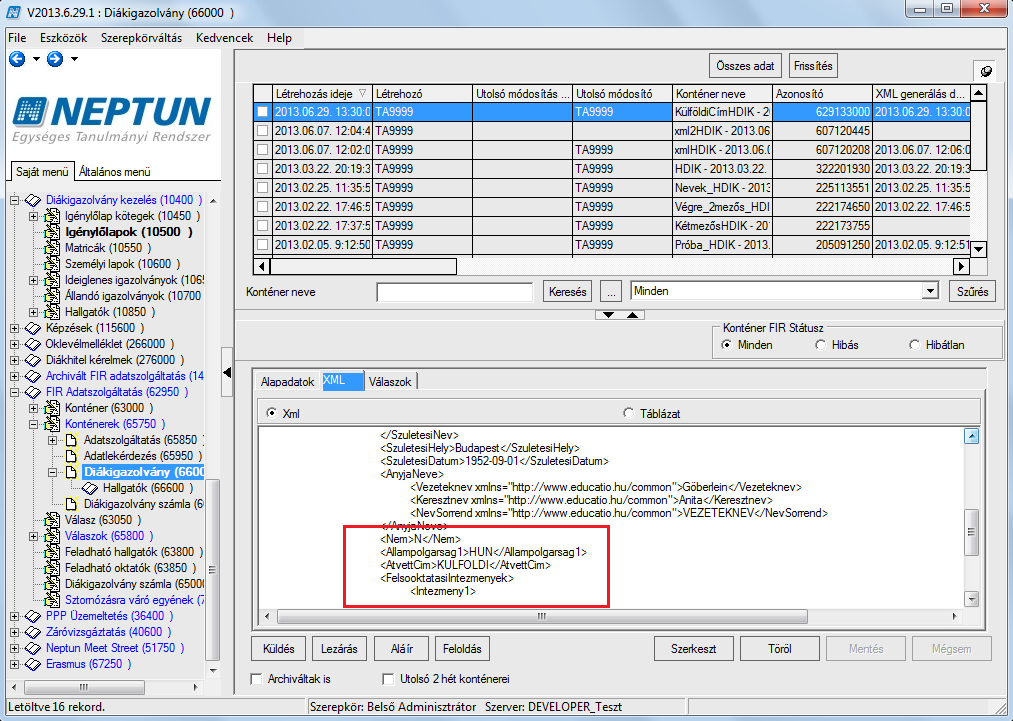1013x721 pixels.
Task: Click the Feladható hallgatók folder icon
Action: [52, 552]
